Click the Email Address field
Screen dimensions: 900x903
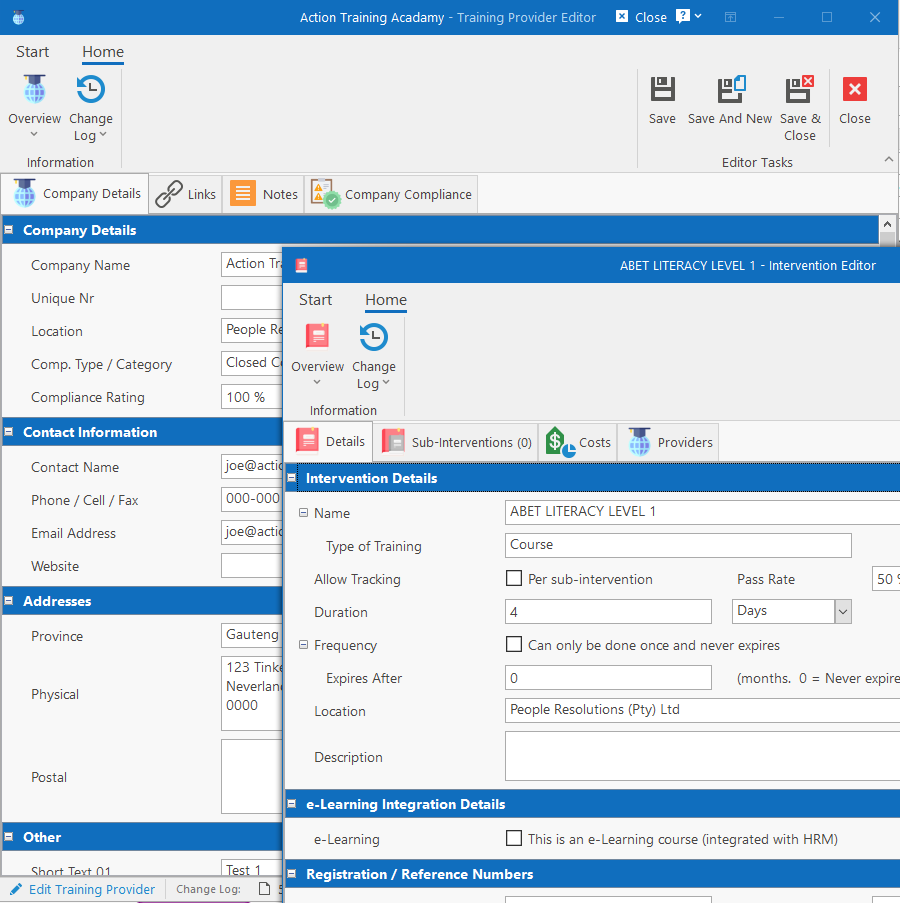click(252, 532)
